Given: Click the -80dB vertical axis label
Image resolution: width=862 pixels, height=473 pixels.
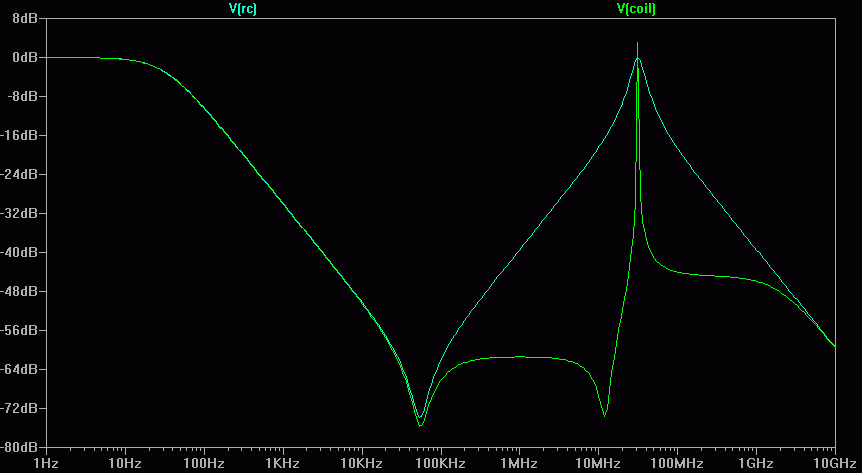Looking at the screenshot, I should tap(19, 447).
